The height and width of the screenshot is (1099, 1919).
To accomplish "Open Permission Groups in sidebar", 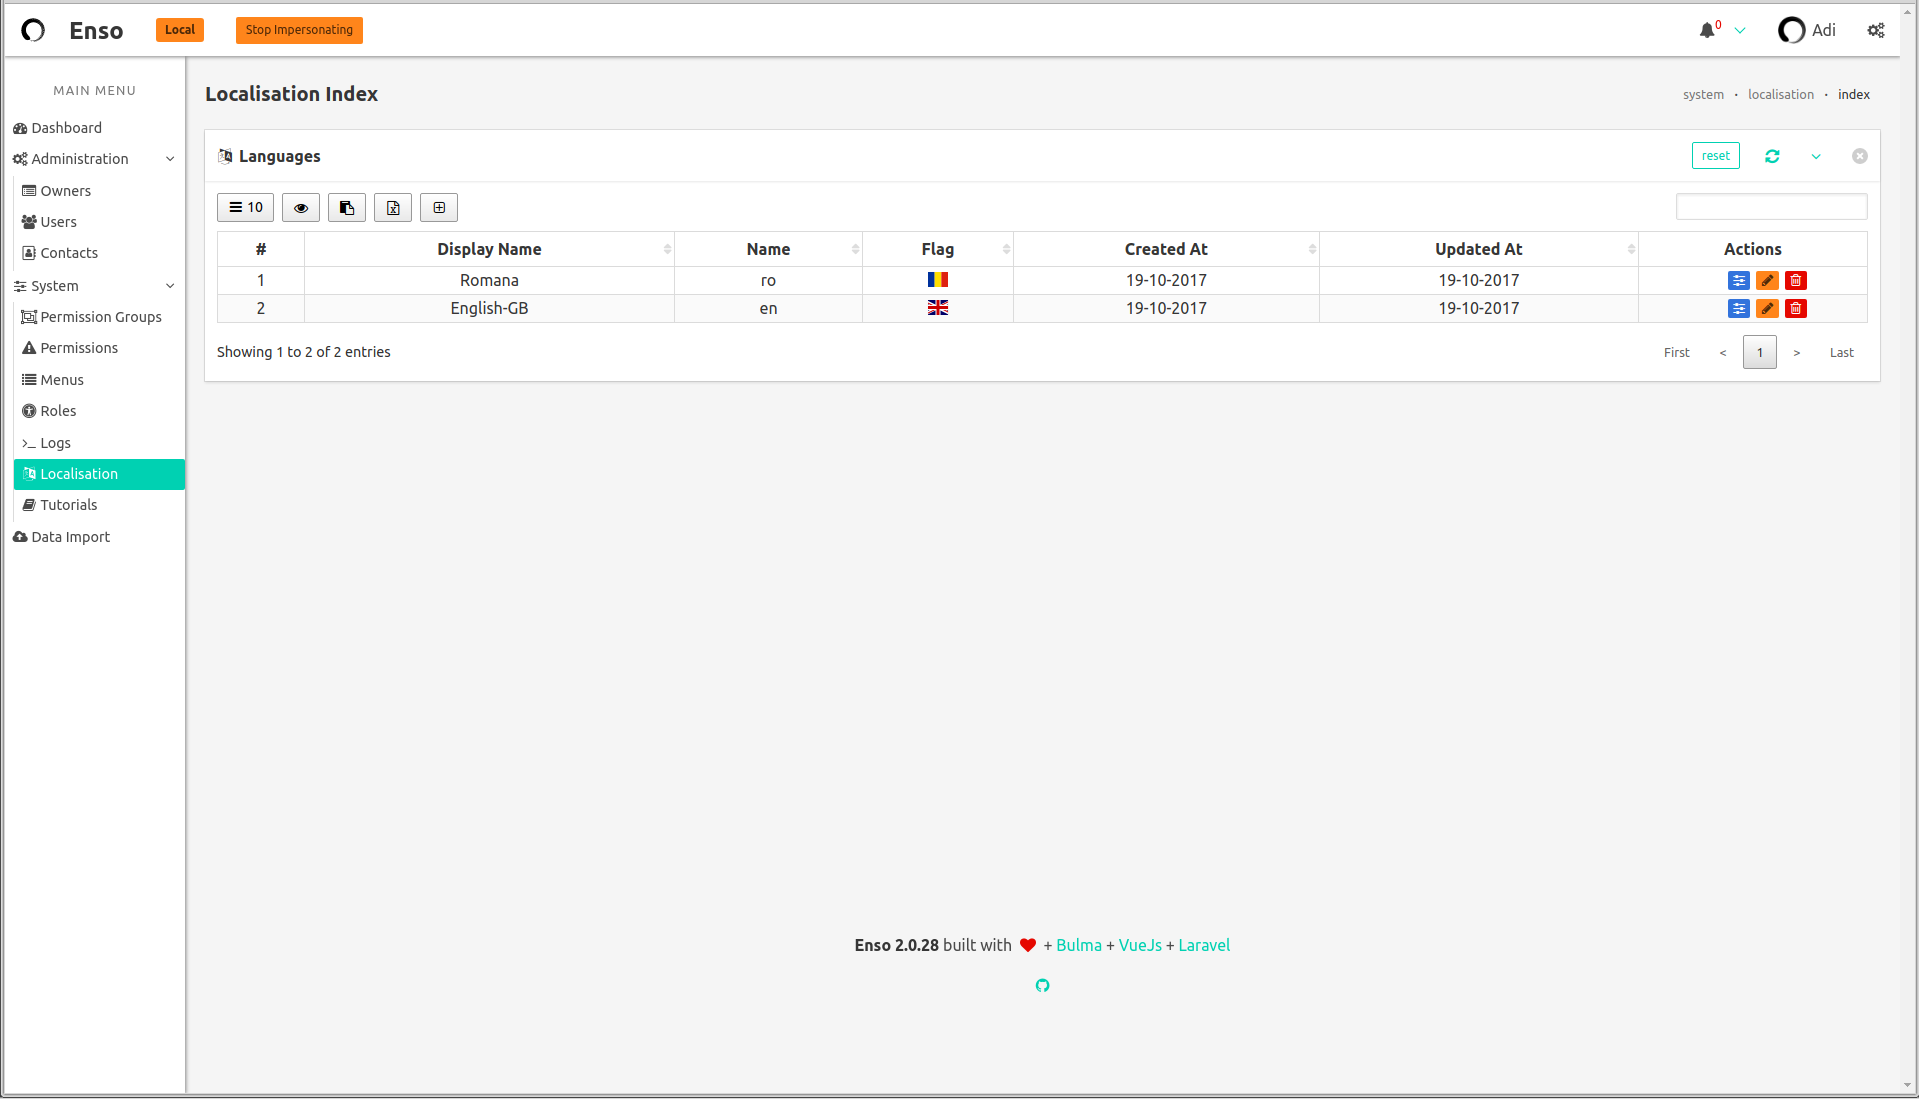I will [x=100, y=317].
